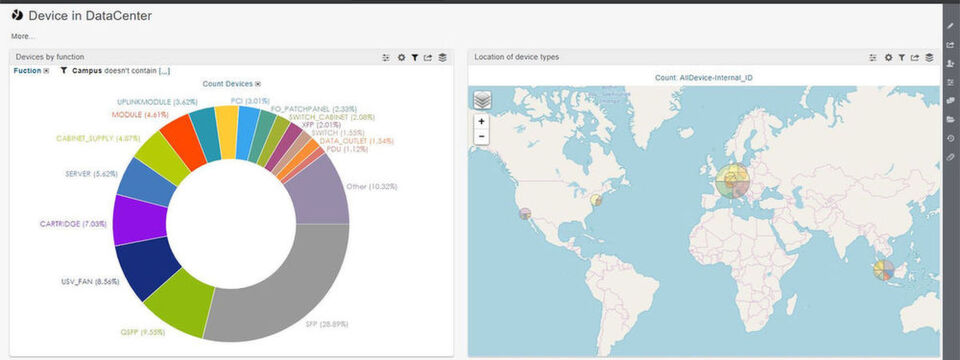Open sliders options in Devices by function panel

click(x=386, y=58)
